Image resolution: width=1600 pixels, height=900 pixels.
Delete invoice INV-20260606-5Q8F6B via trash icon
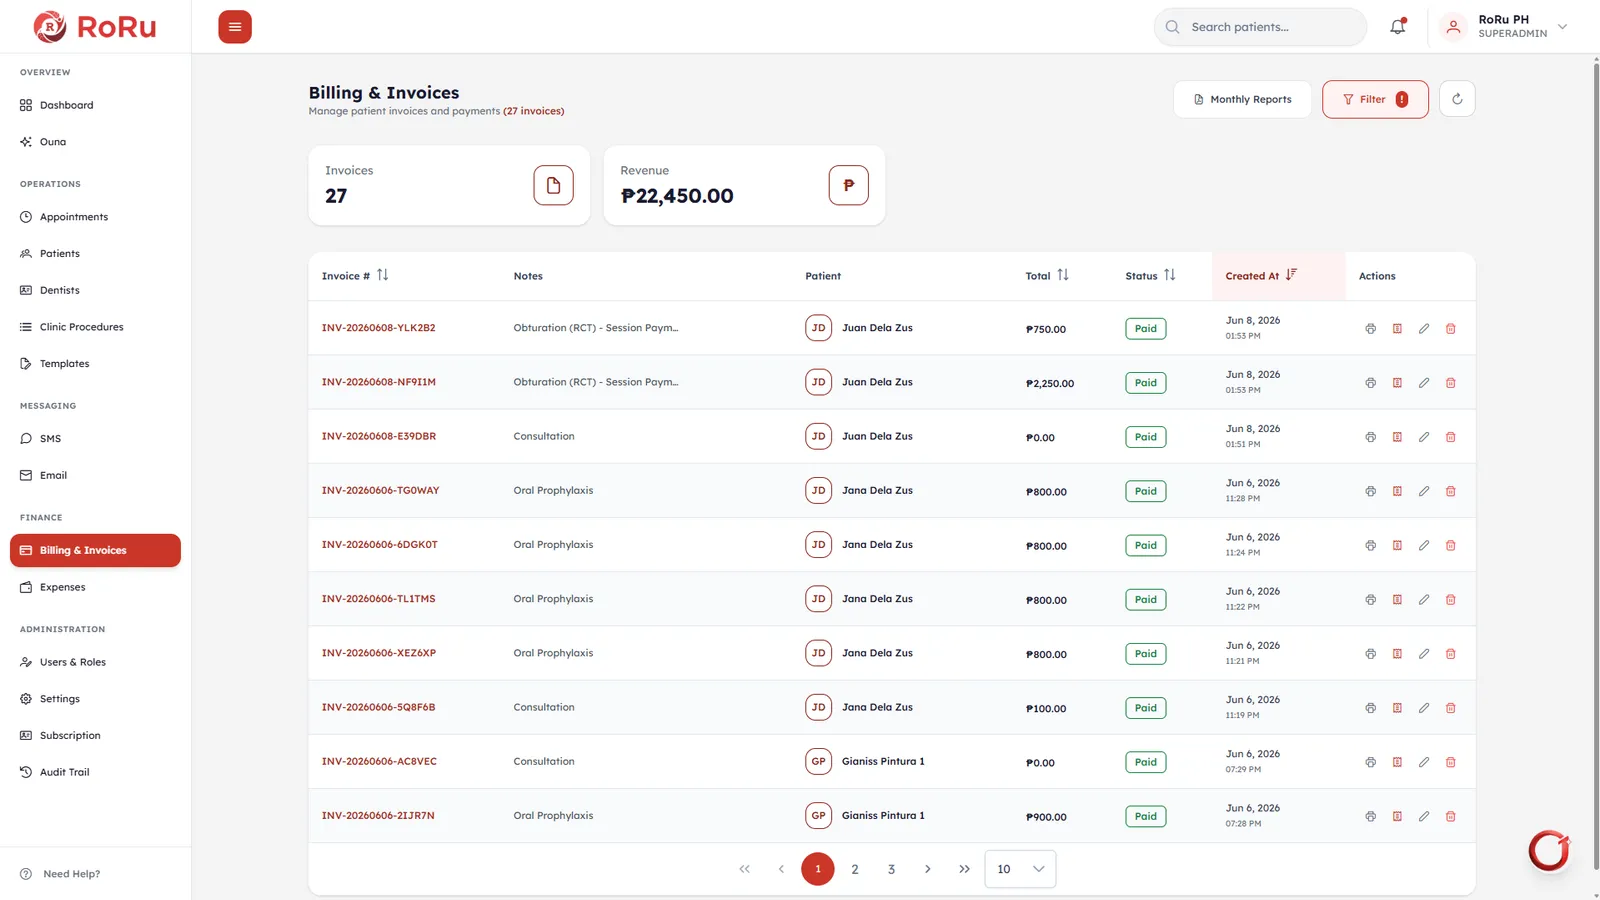coord(1450,708)
